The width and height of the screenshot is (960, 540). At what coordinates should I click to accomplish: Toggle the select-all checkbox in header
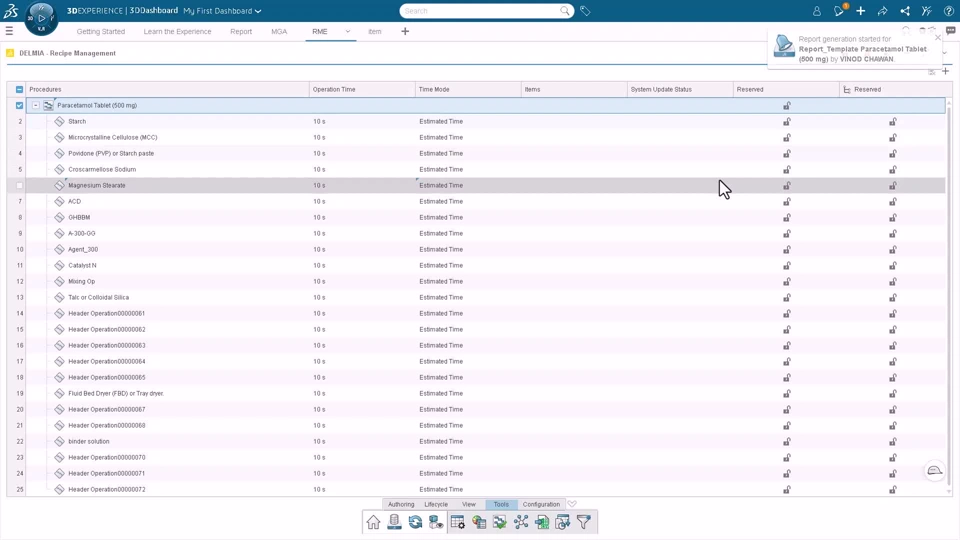[x=20, y=89]
